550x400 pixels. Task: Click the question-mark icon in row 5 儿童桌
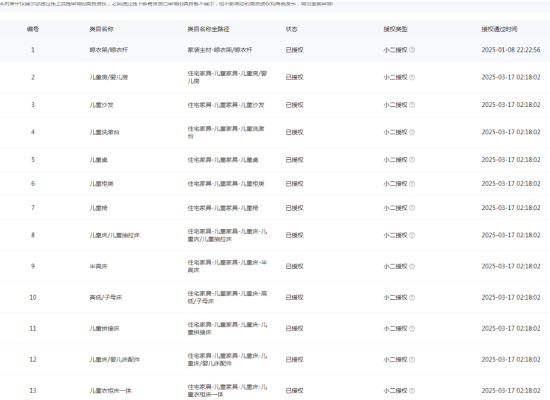[x=412, y=160]
